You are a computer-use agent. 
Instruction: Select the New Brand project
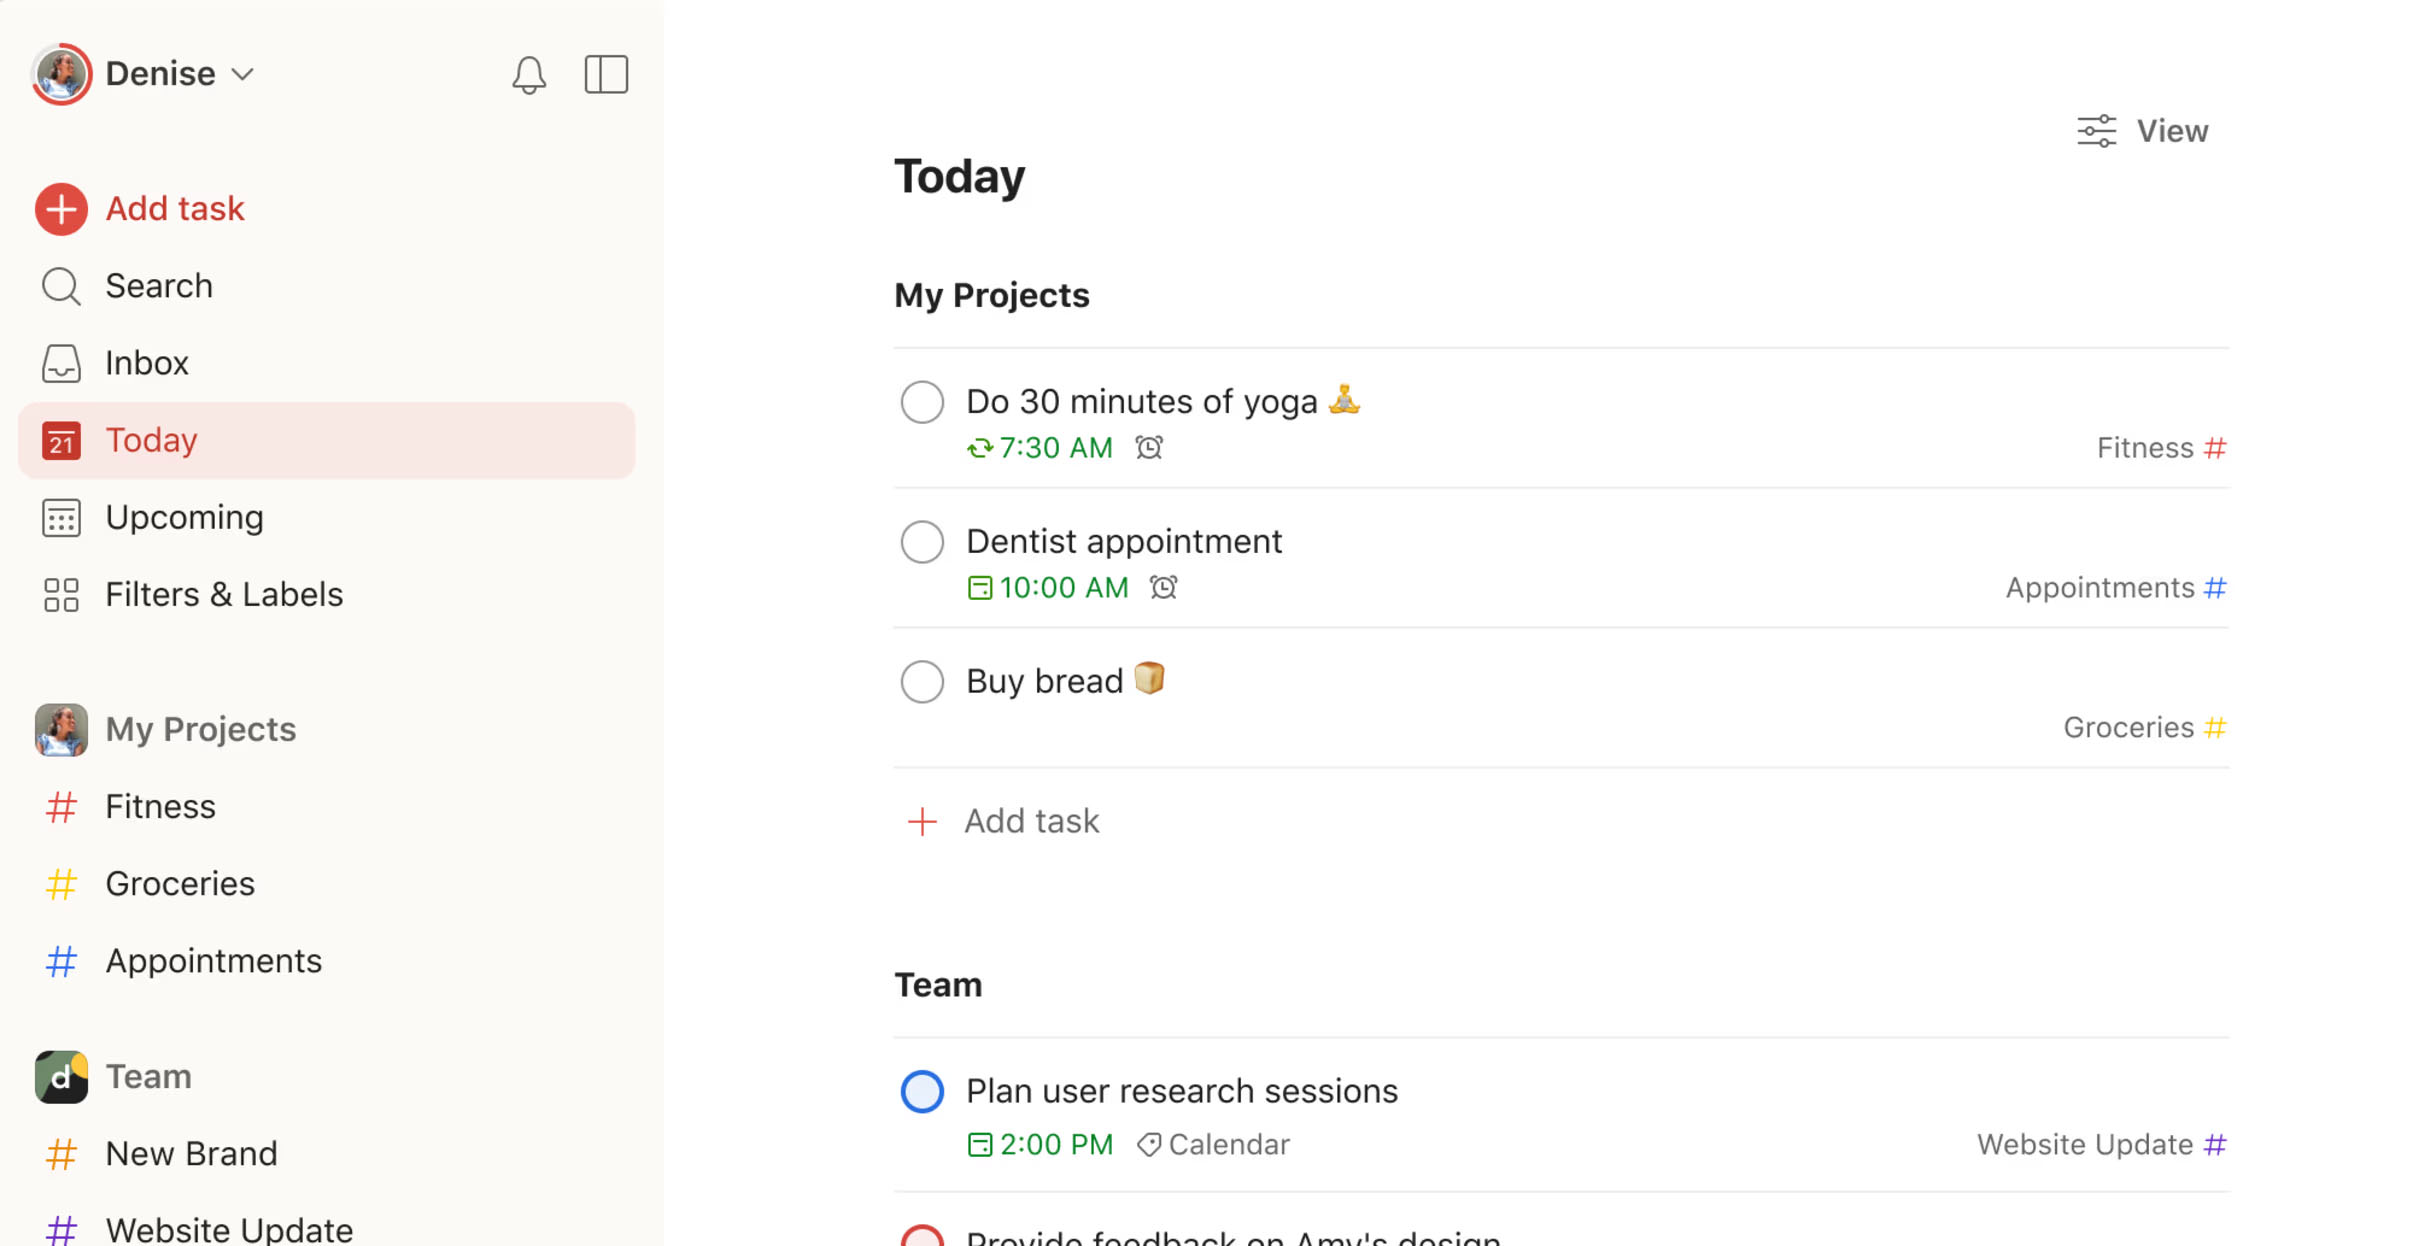click(191, 1152)
